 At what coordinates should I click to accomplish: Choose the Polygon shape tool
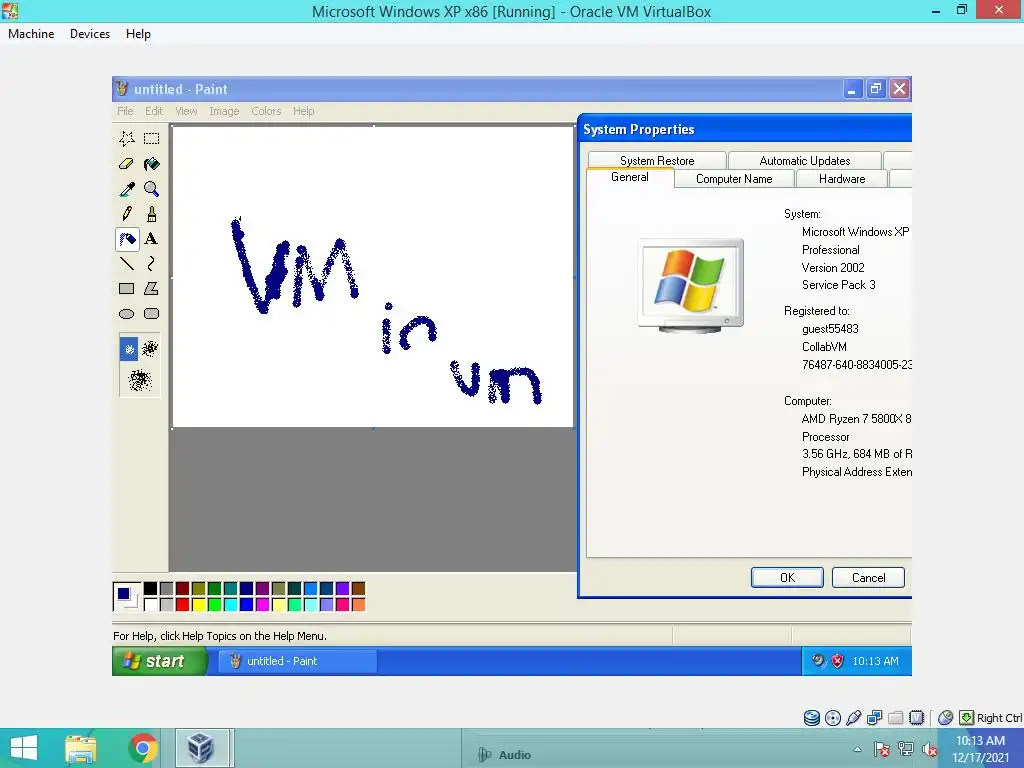(x=152, y=289)
